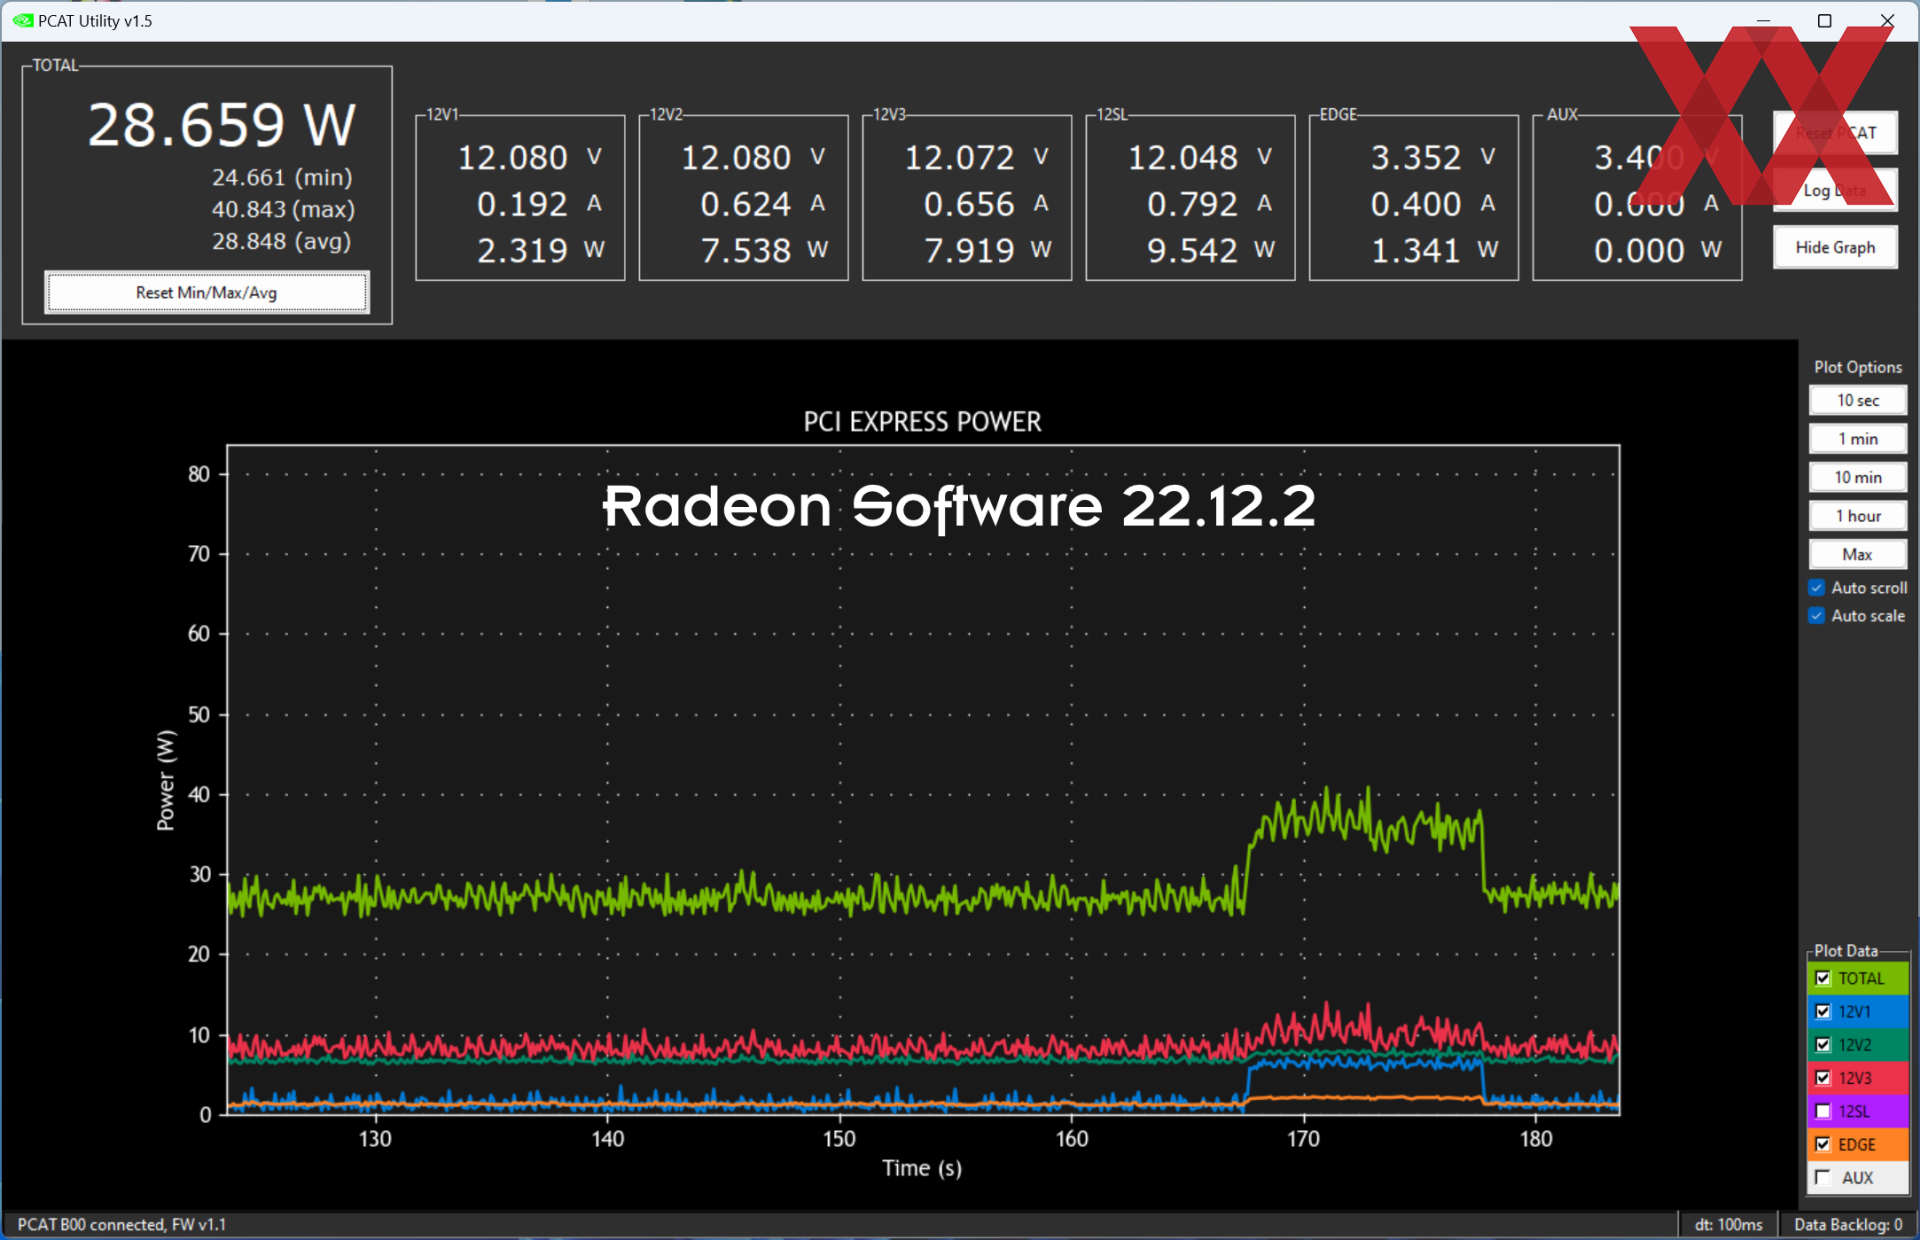Click the 130 tick on time axis
The image size is (1920, 1240).
pos(375,1139)
